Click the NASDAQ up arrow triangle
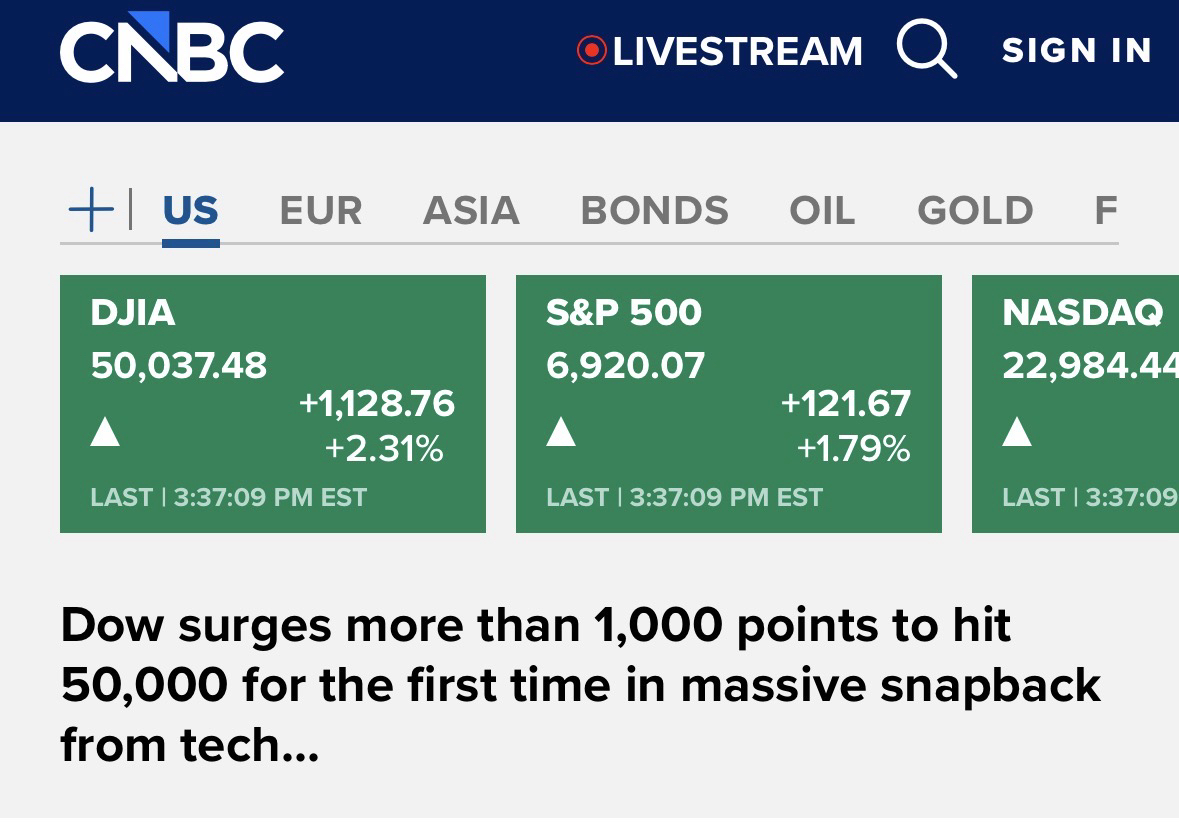The width and height of the screenshot is (1179, 824). [1017, 432]
